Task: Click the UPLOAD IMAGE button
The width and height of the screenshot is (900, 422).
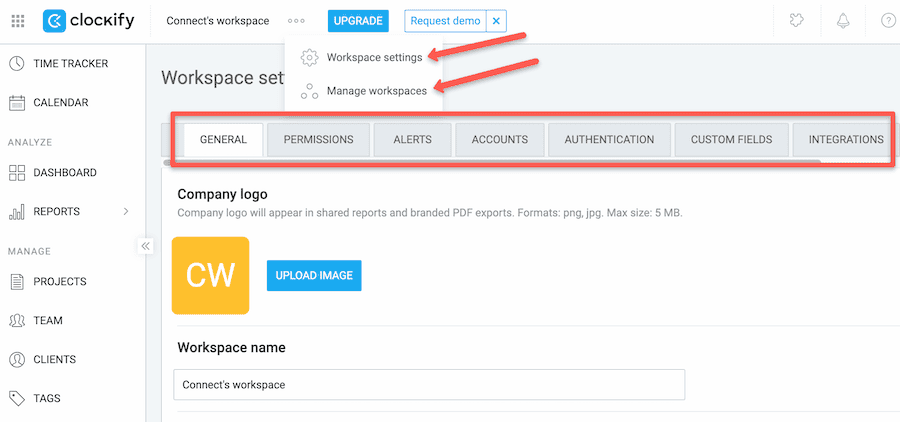Action: [314, 276]
